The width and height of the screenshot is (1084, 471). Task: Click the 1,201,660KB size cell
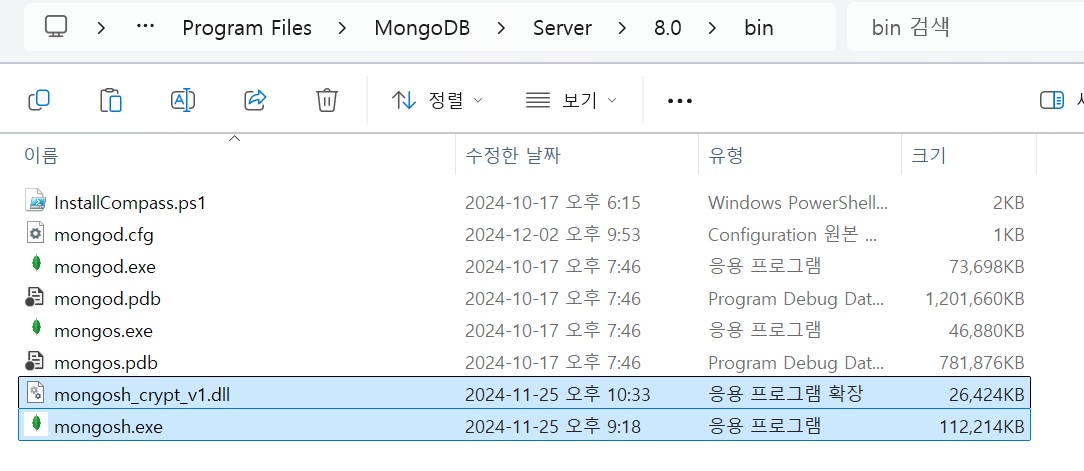click(975, 299)
